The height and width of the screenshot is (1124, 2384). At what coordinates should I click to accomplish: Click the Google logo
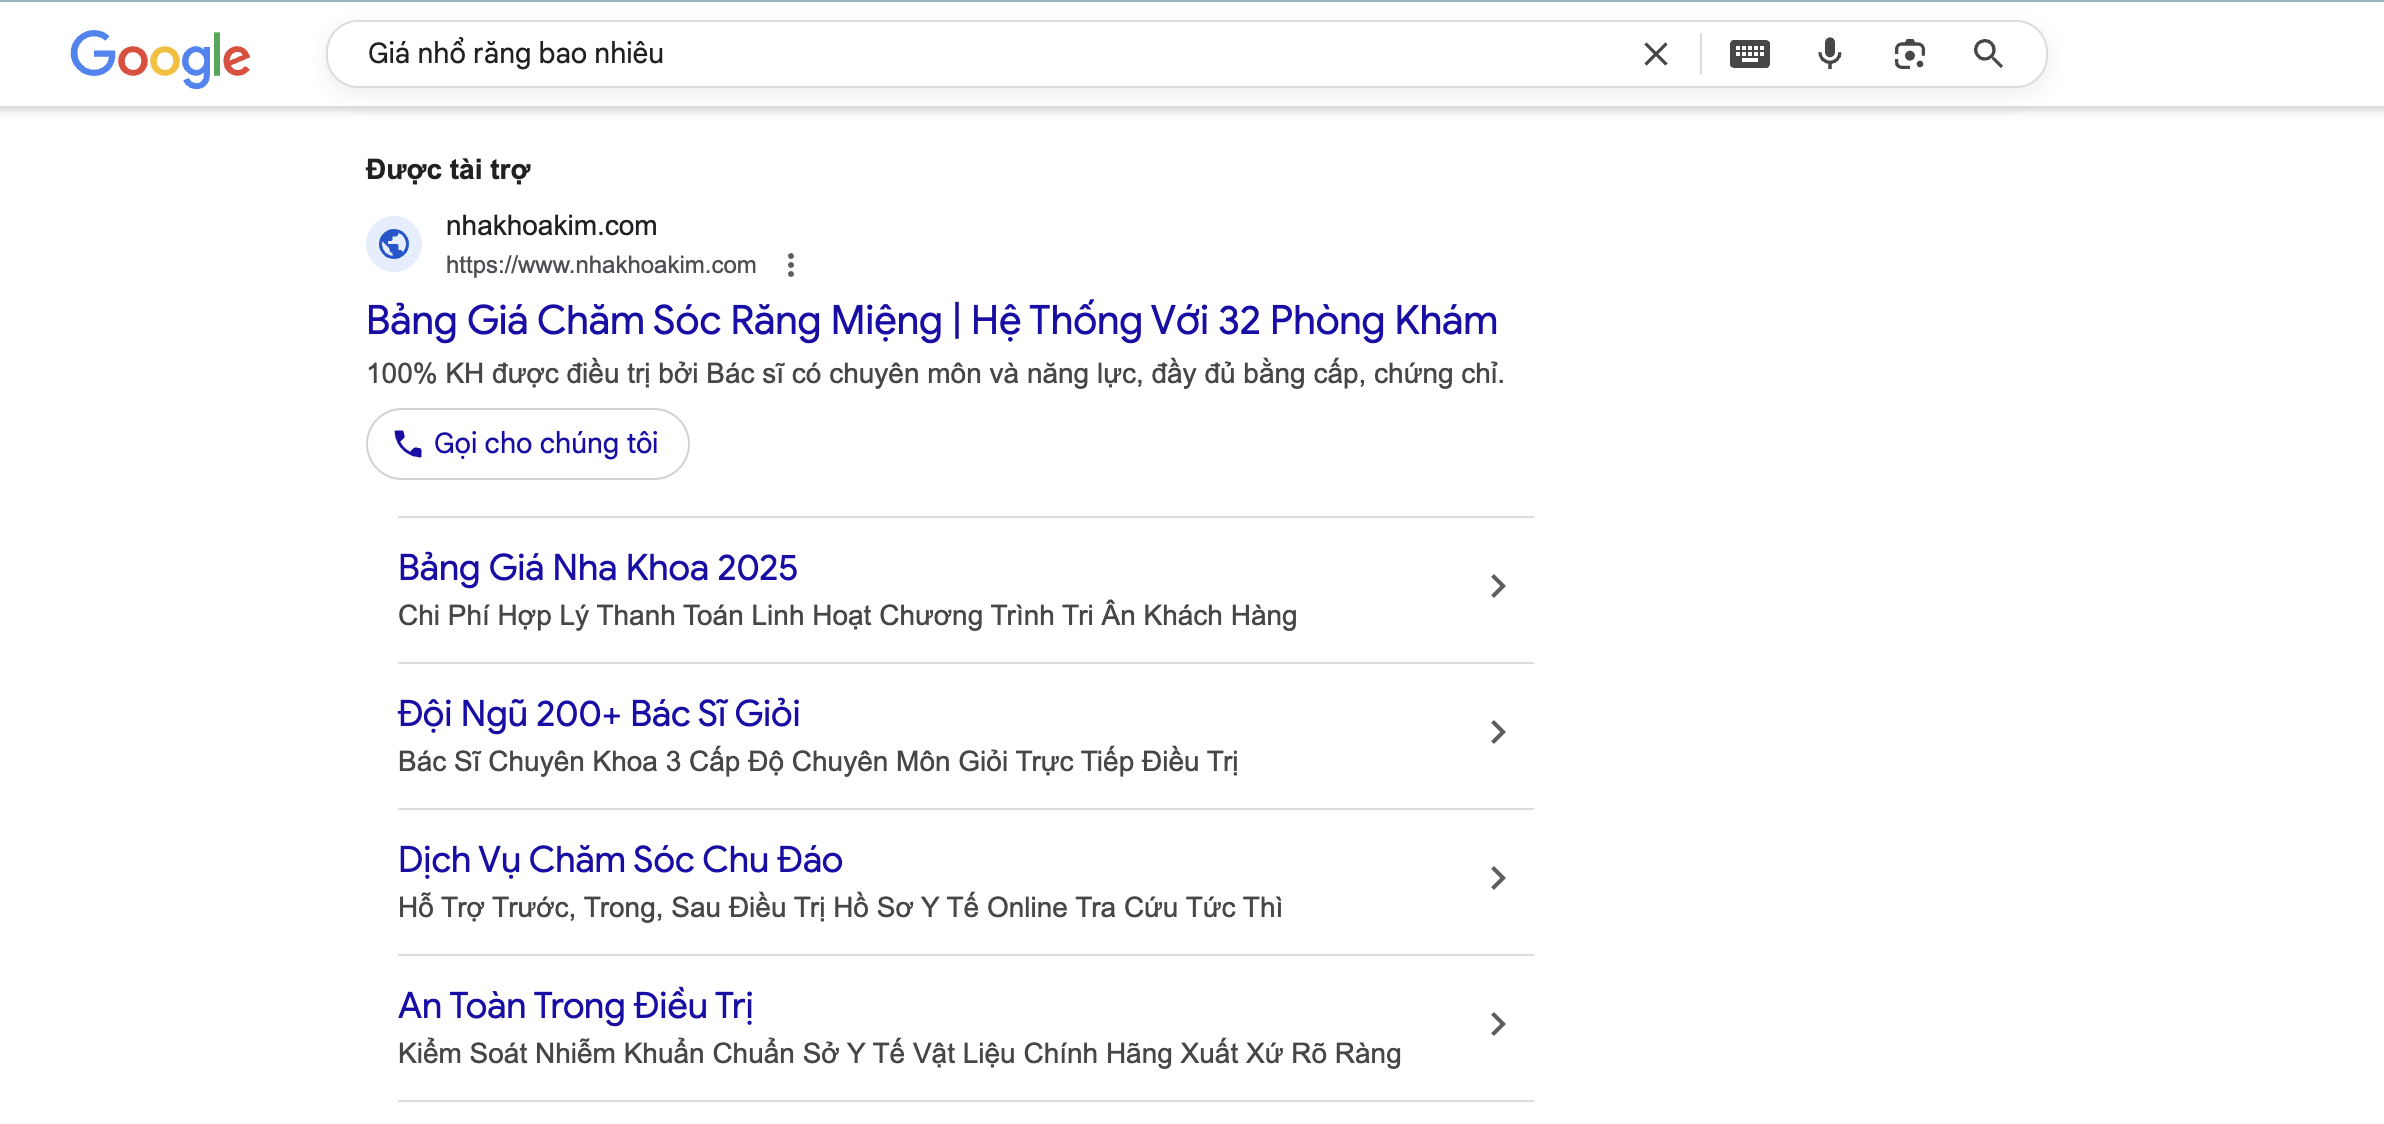[160, 57]
